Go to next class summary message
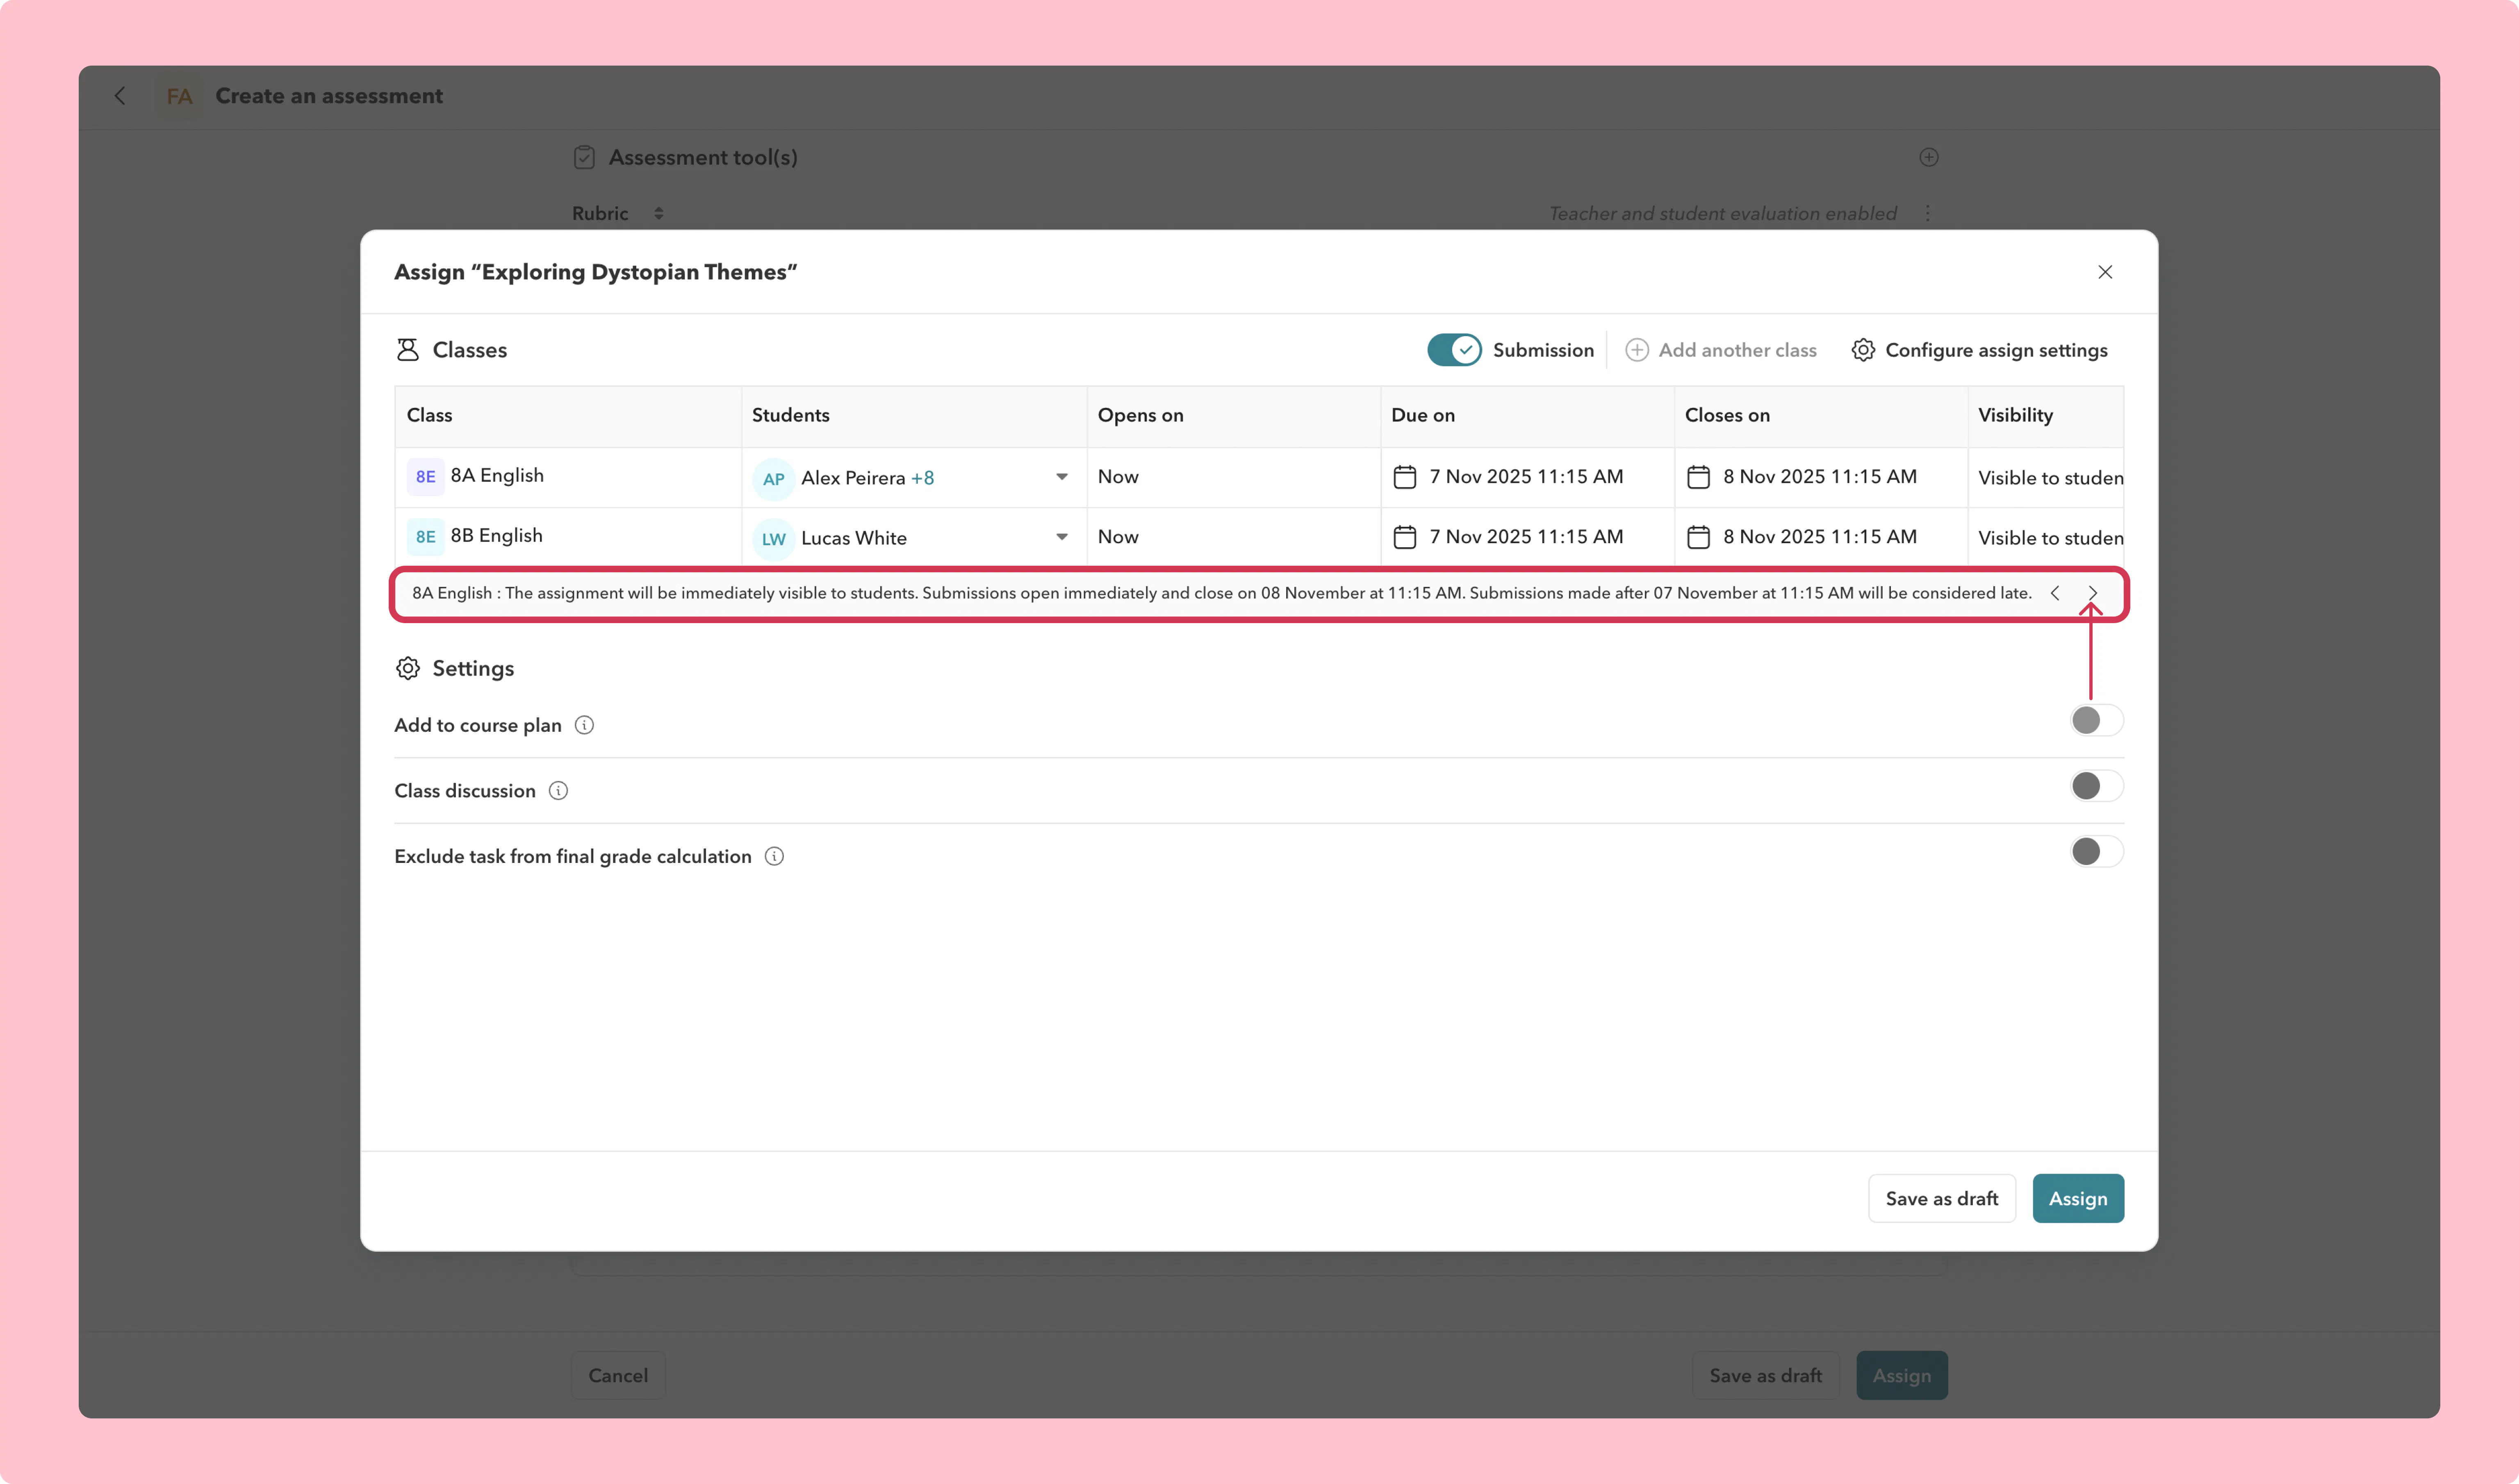 coord(2092,593)
